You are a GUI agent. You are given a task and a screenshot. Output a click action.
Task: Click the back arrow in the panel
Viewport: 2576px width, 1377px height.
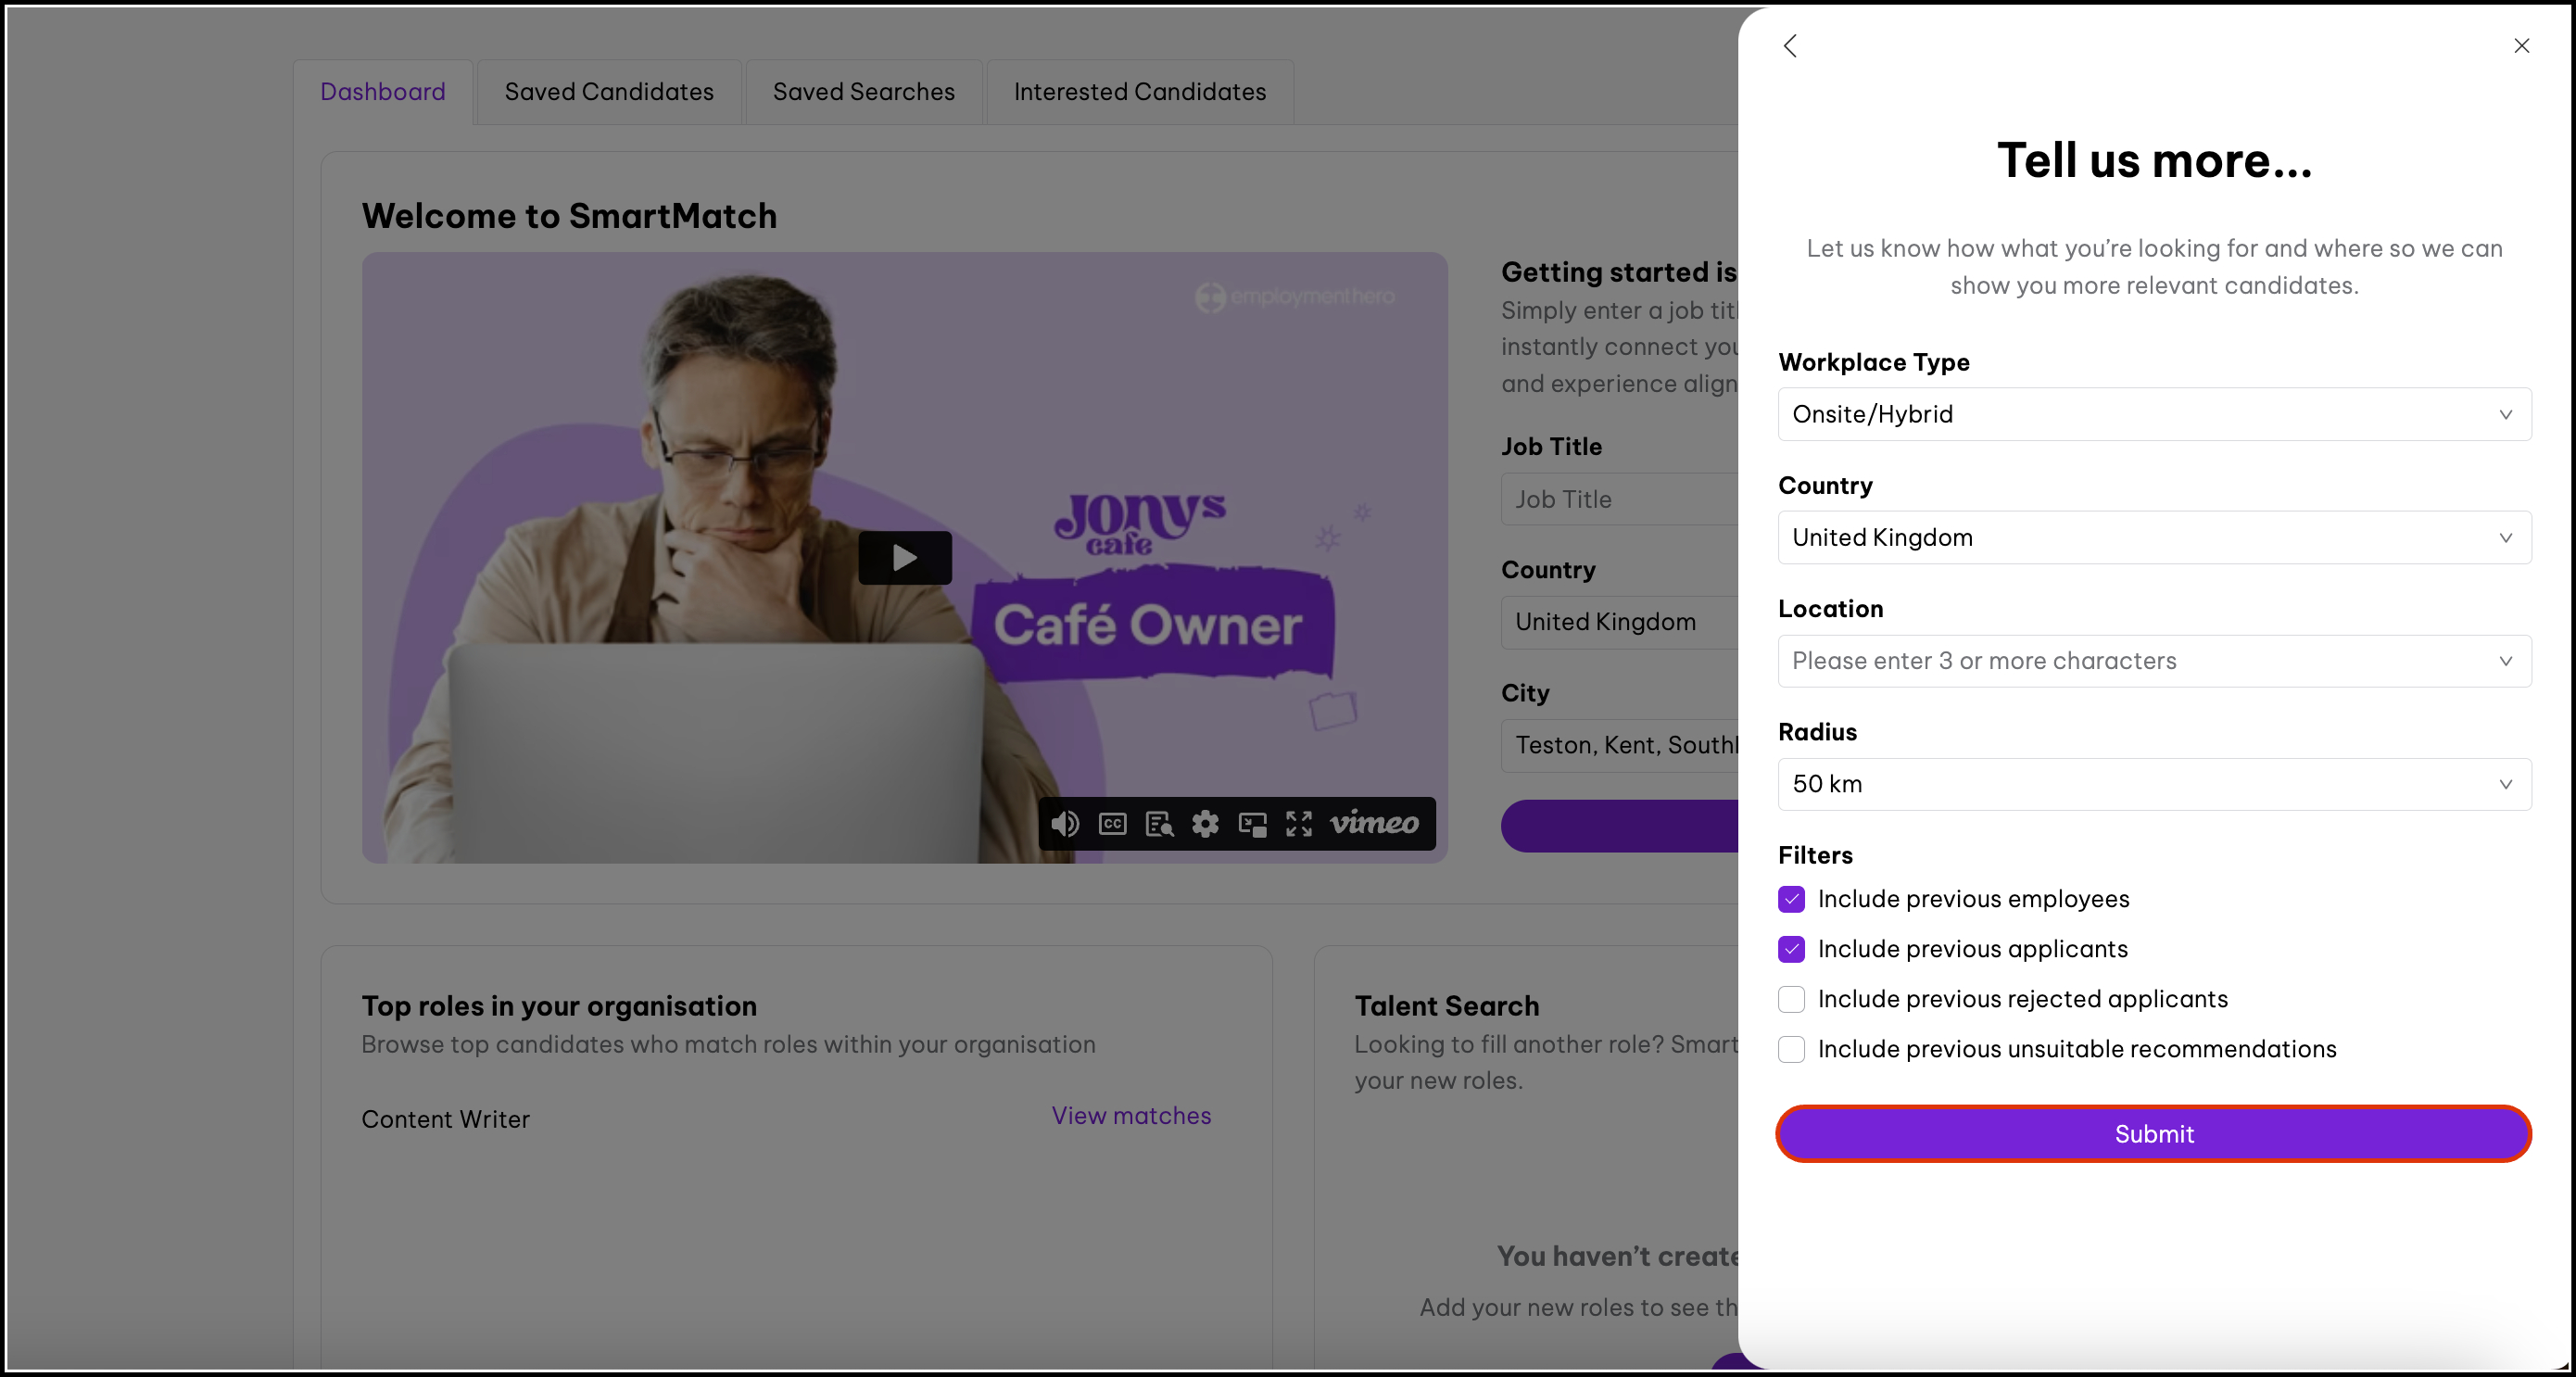click(1790, 46)
